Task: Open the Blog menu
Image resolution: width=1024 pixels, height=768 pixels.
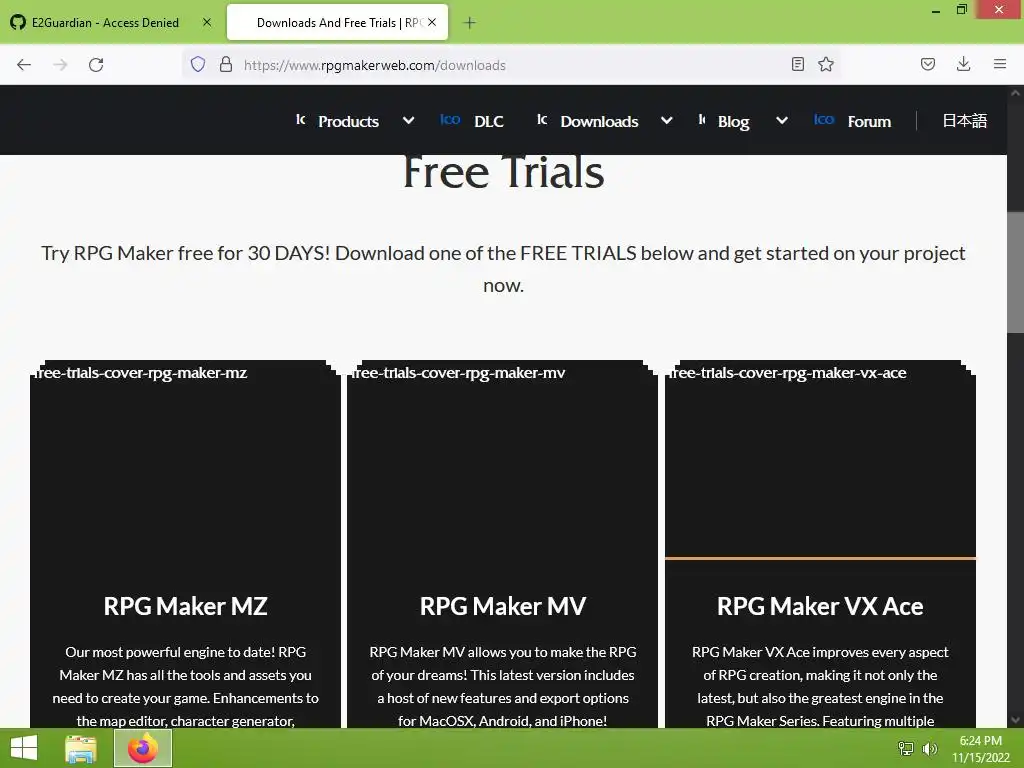Action: [733, 121]
